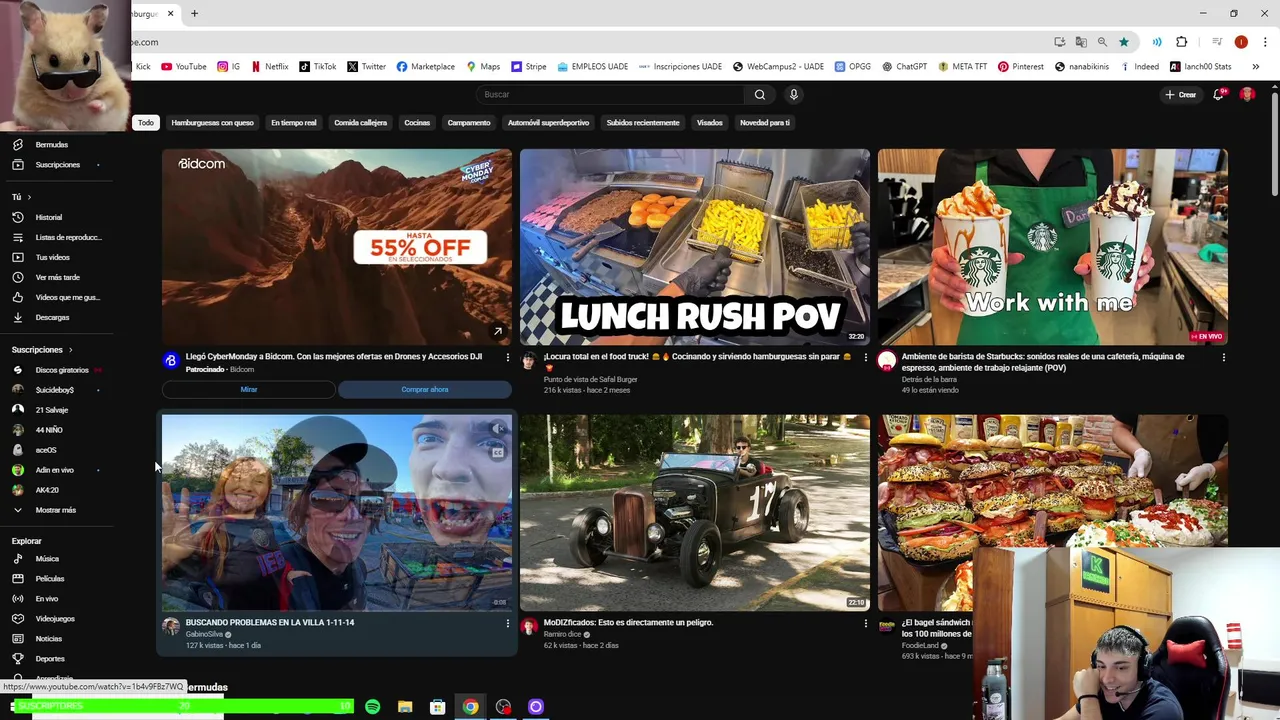The image size is (1280, 720).
Task: Select the Campamento chip
Action: click(x=469, y=123)
